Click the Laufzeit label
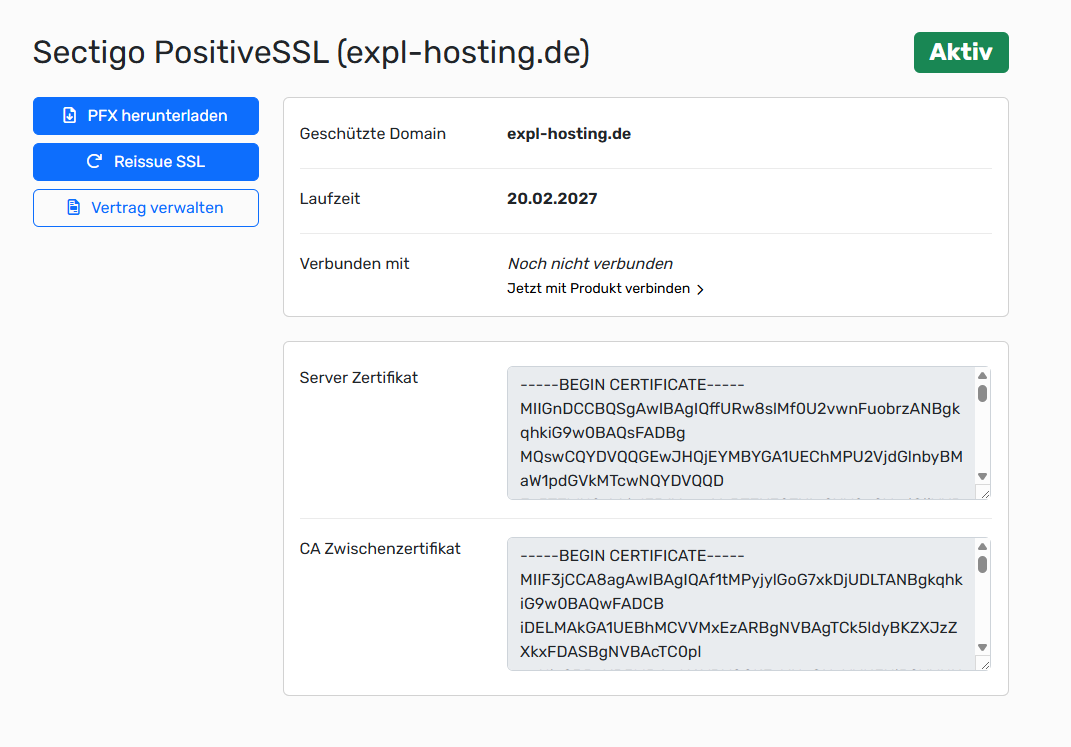 point(329,199)
